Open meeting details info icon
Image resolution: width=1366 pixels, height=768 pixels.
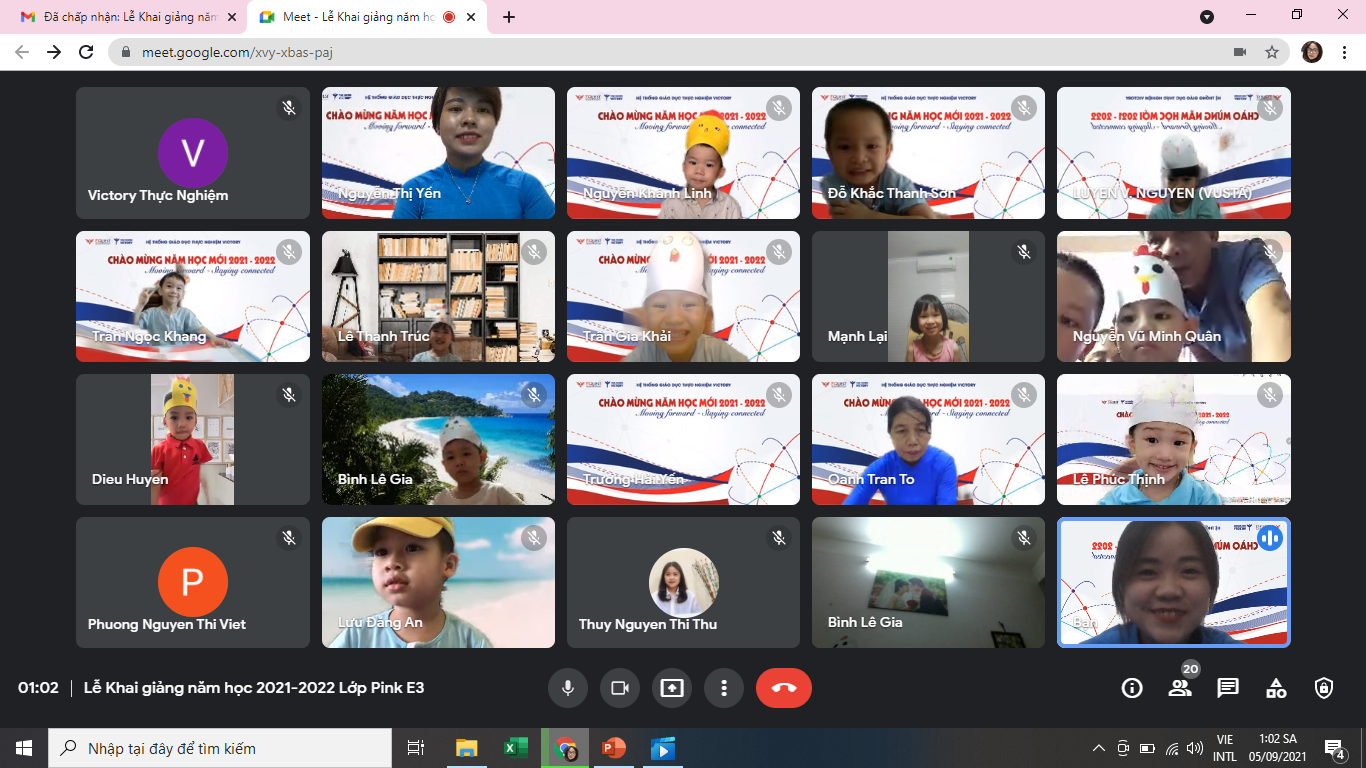(1132, 688)
